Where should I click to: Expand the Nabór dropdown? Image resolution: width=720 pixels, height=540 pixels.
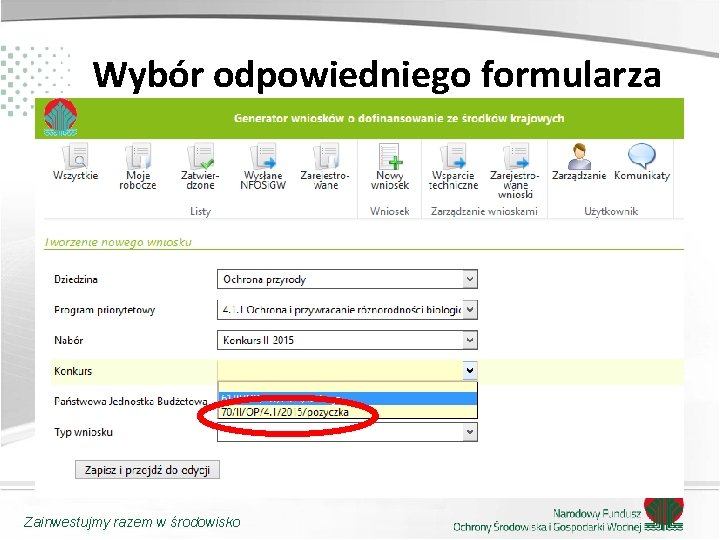tap(469, 340)
